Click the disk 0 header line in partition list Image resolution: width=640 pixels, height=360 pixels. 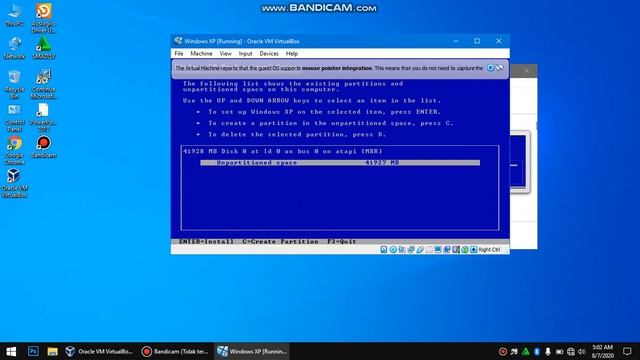(x=282, y=151)
